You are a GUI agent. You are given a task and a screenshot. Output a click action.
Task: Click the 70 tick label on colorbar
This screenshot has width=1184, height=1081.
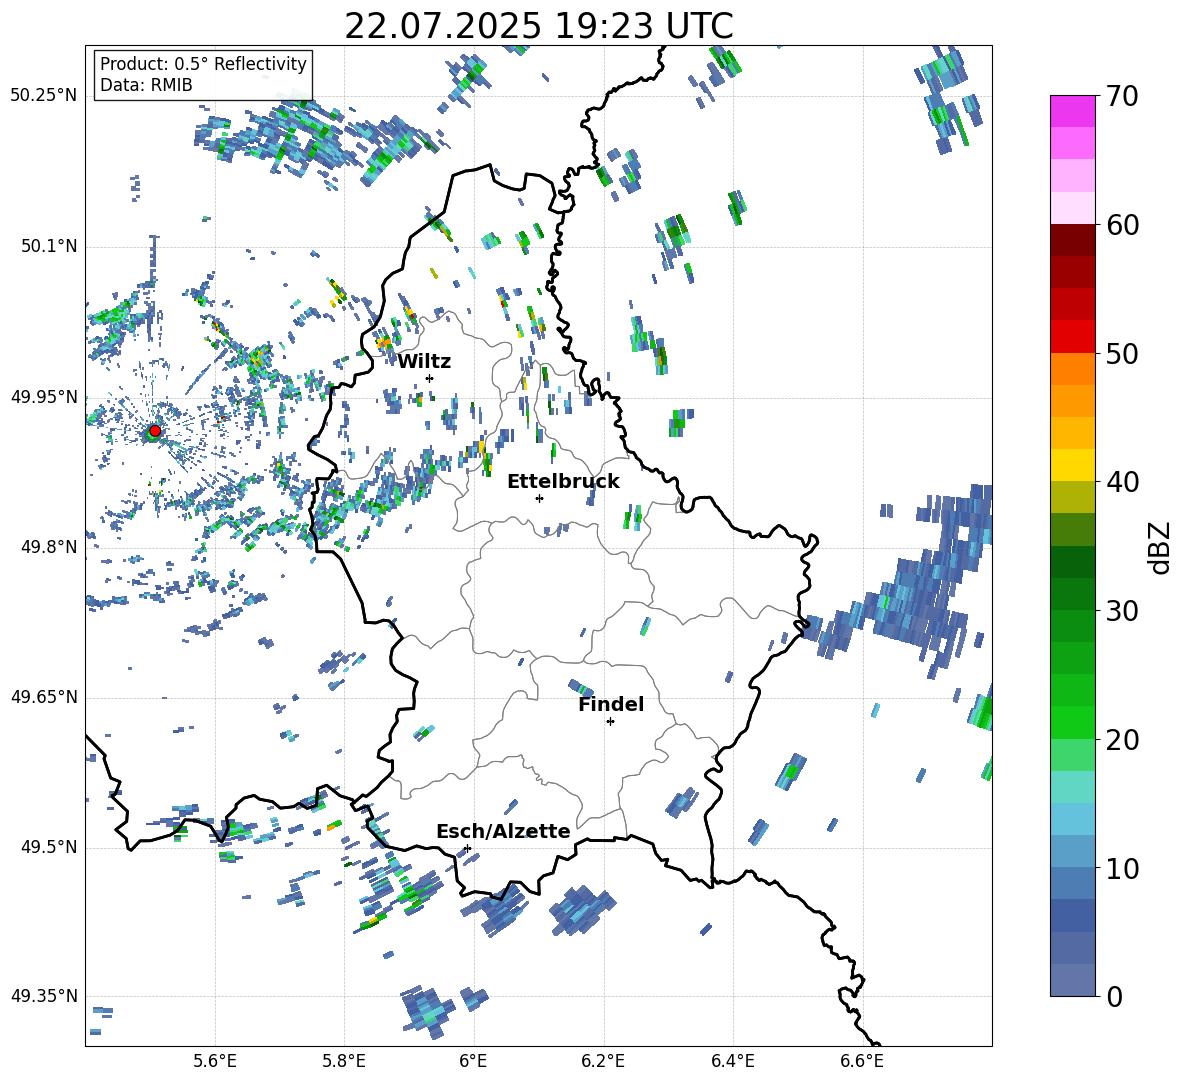point(1121,96)
